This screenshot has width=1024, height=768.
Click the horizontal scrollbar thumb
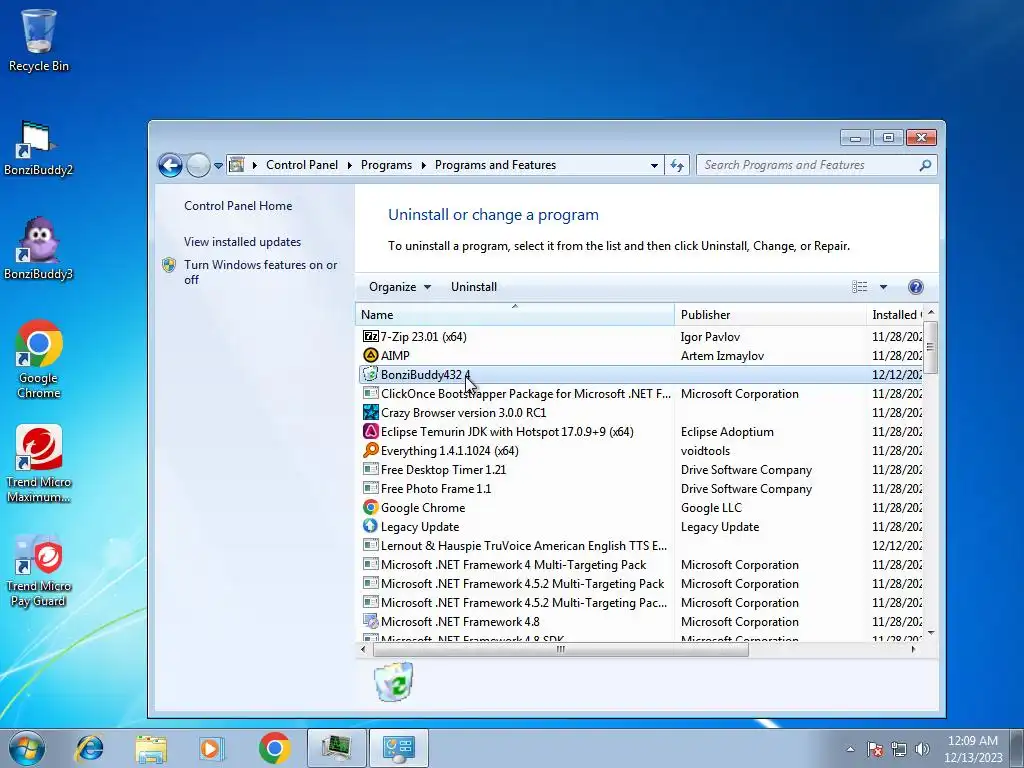(x=560, y=649)
